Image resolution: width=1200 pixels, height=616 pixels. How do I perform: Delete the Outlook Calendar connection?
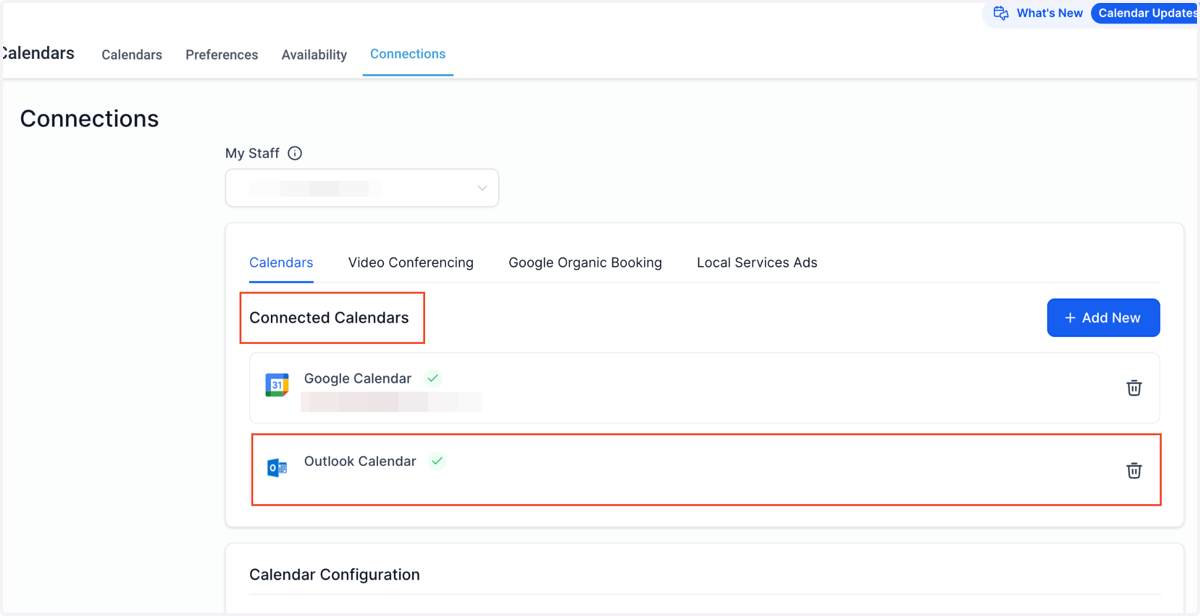click(x=1134, y=470)
